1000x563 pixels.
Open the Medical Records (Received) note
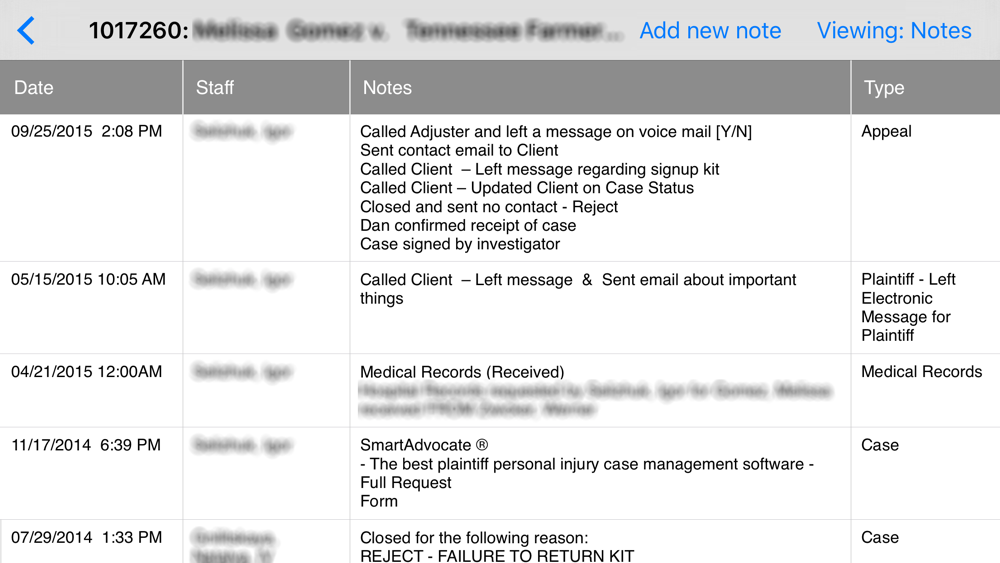click(462, 372)
